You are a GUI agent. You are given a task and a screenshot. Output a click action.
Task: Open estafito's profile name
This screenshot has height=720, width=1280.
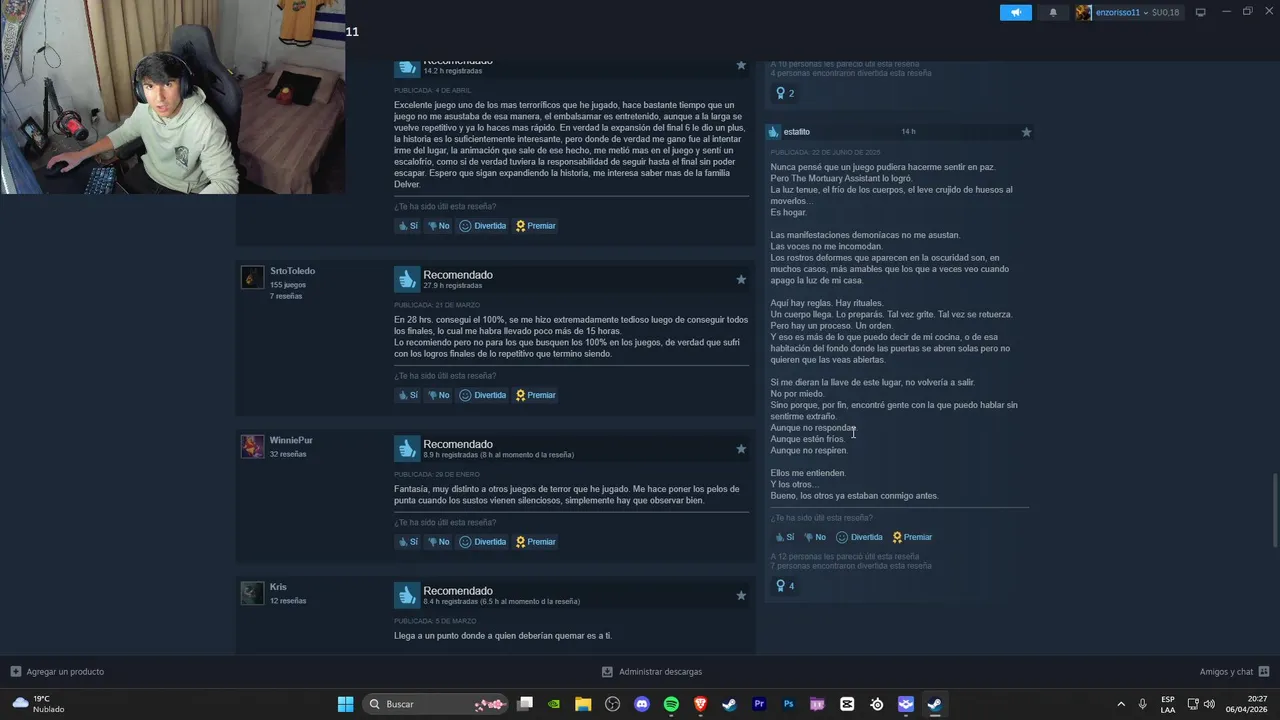(x=797, y=132)
